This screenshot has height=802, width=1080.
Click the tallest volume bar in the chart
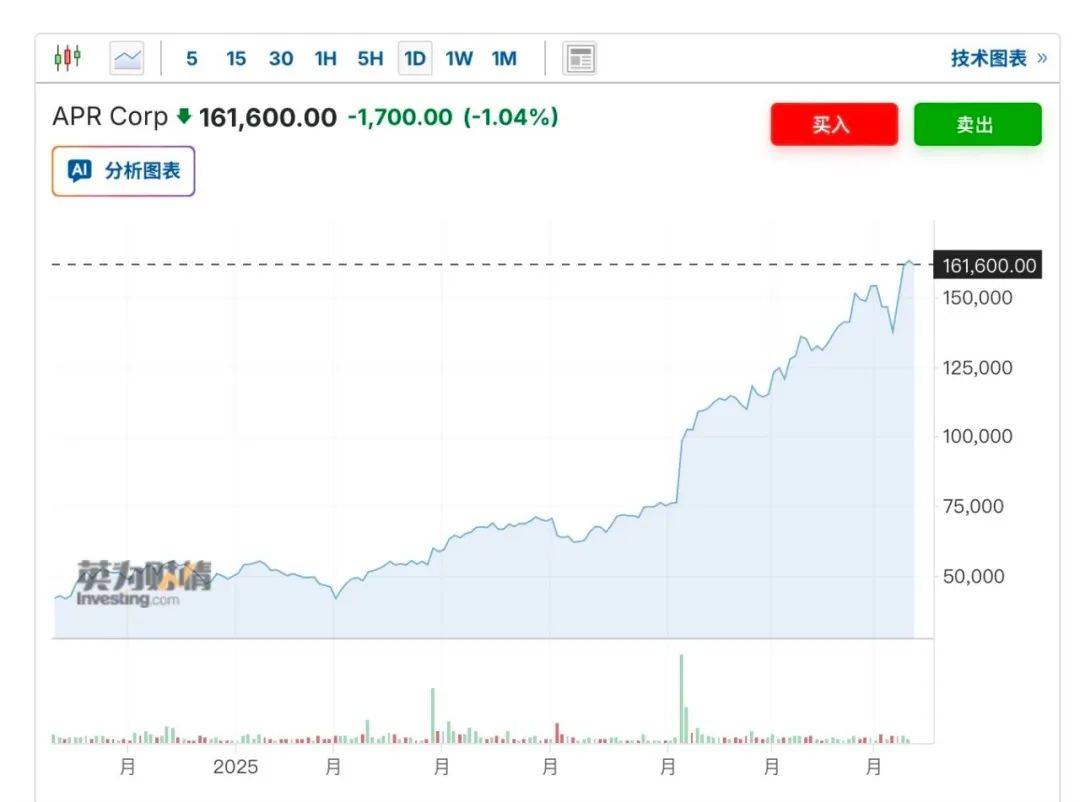pos(682,697)
